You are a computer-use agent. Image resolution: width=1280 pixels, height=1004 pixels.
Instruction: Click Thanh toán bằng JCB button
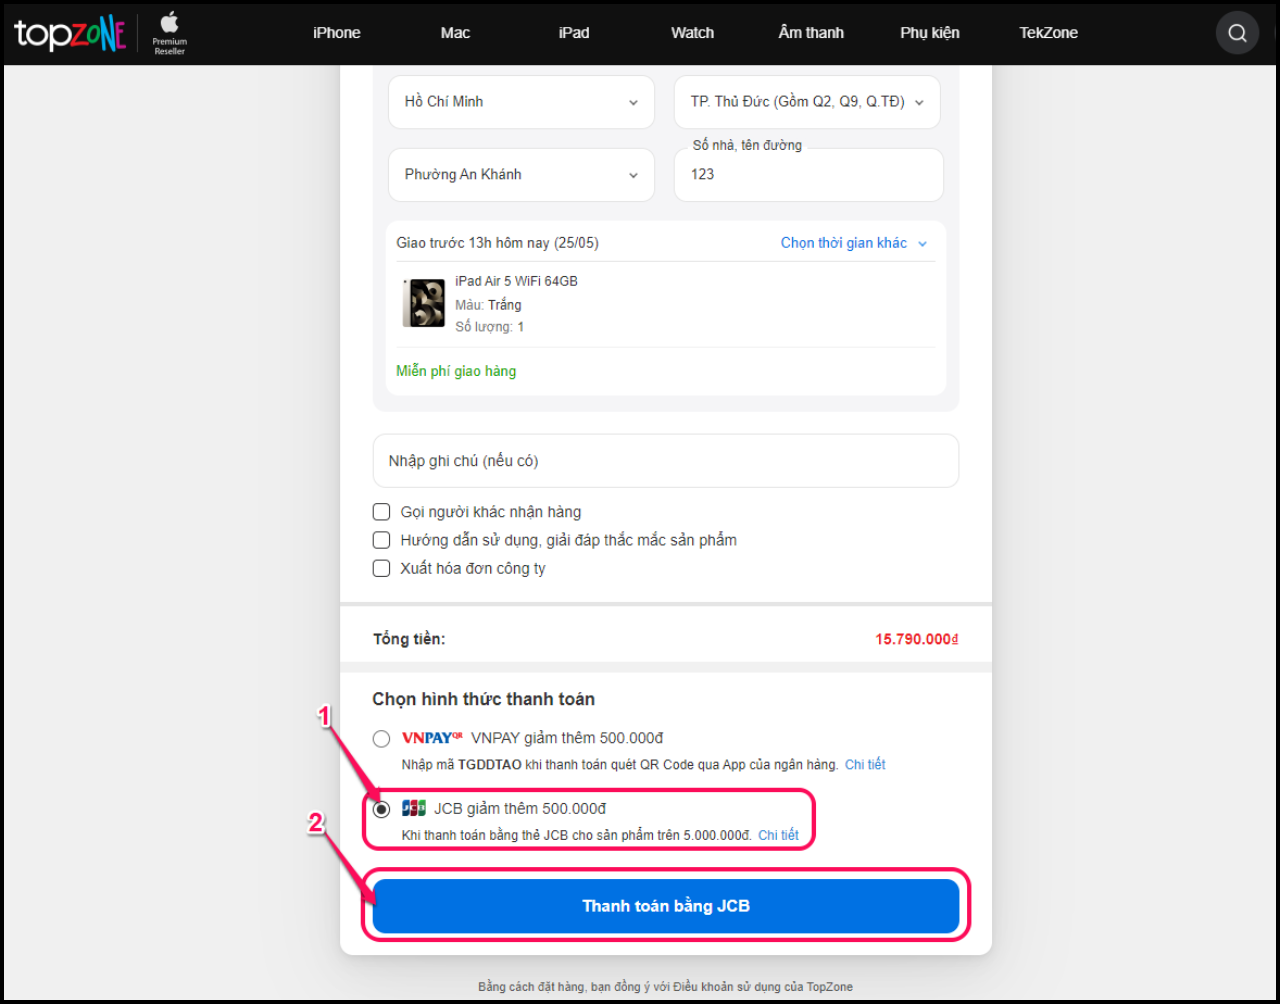pos(666,906)
